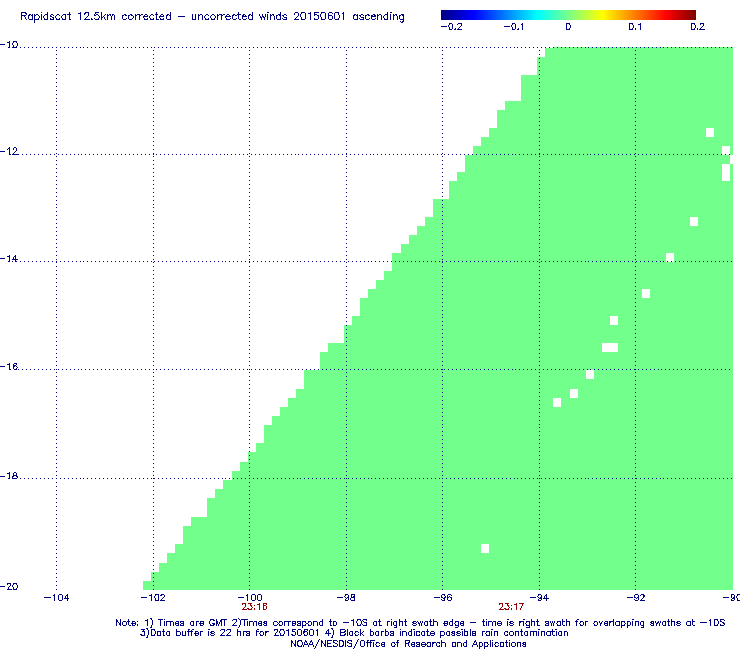
Task: Click the '-94' longitude axis label
Action: pos(539,598)
